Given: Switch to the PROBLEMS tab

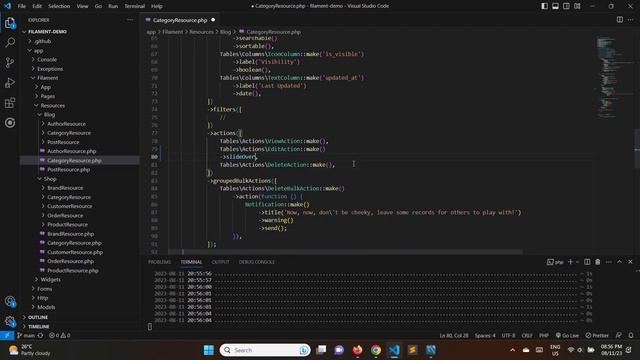Looking at the screenshot, I should pos(160,262).
